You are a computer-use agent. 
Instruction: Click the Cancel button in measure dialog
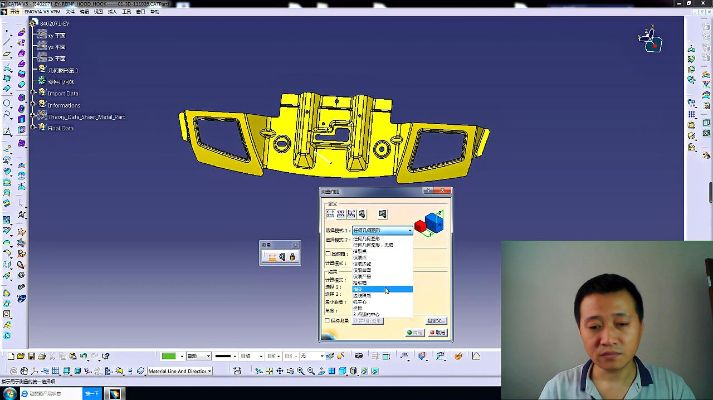coord(437,333)
